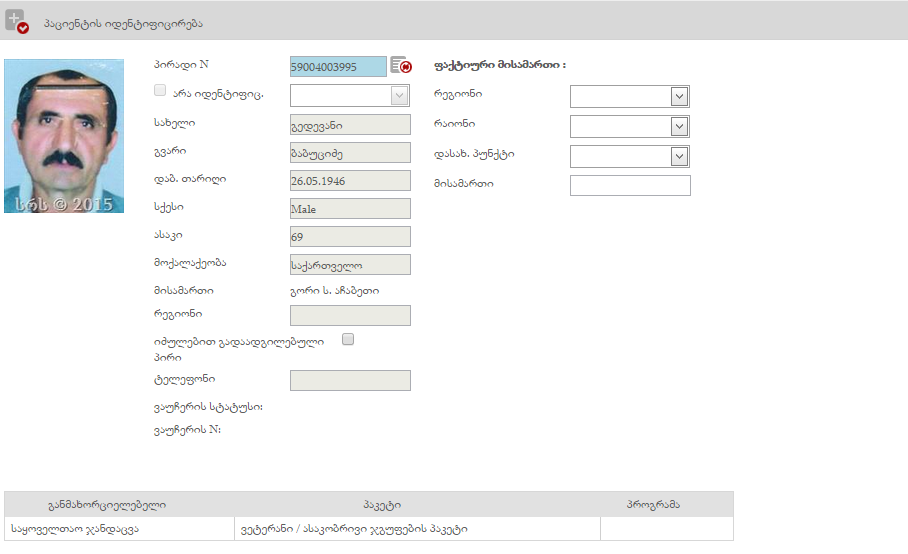Click the 'მისამართი' text field under actual address
The image size is (908, 554).
(630, 185)
